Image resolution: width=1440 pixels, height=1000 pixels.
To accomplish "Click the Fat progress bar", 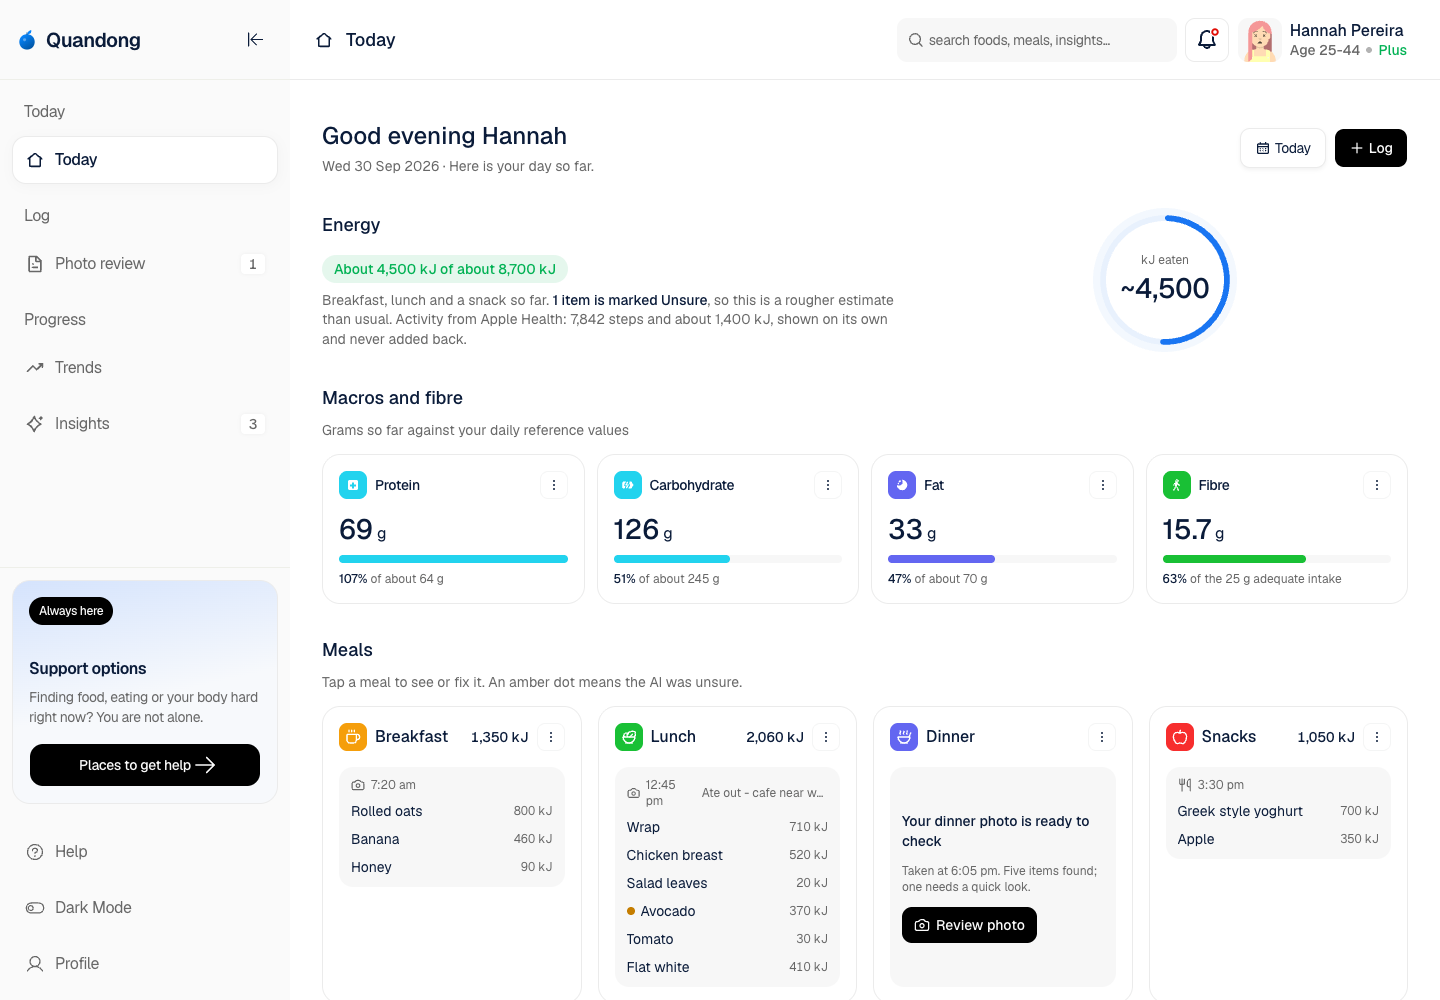I will (x=1002, y=559).
